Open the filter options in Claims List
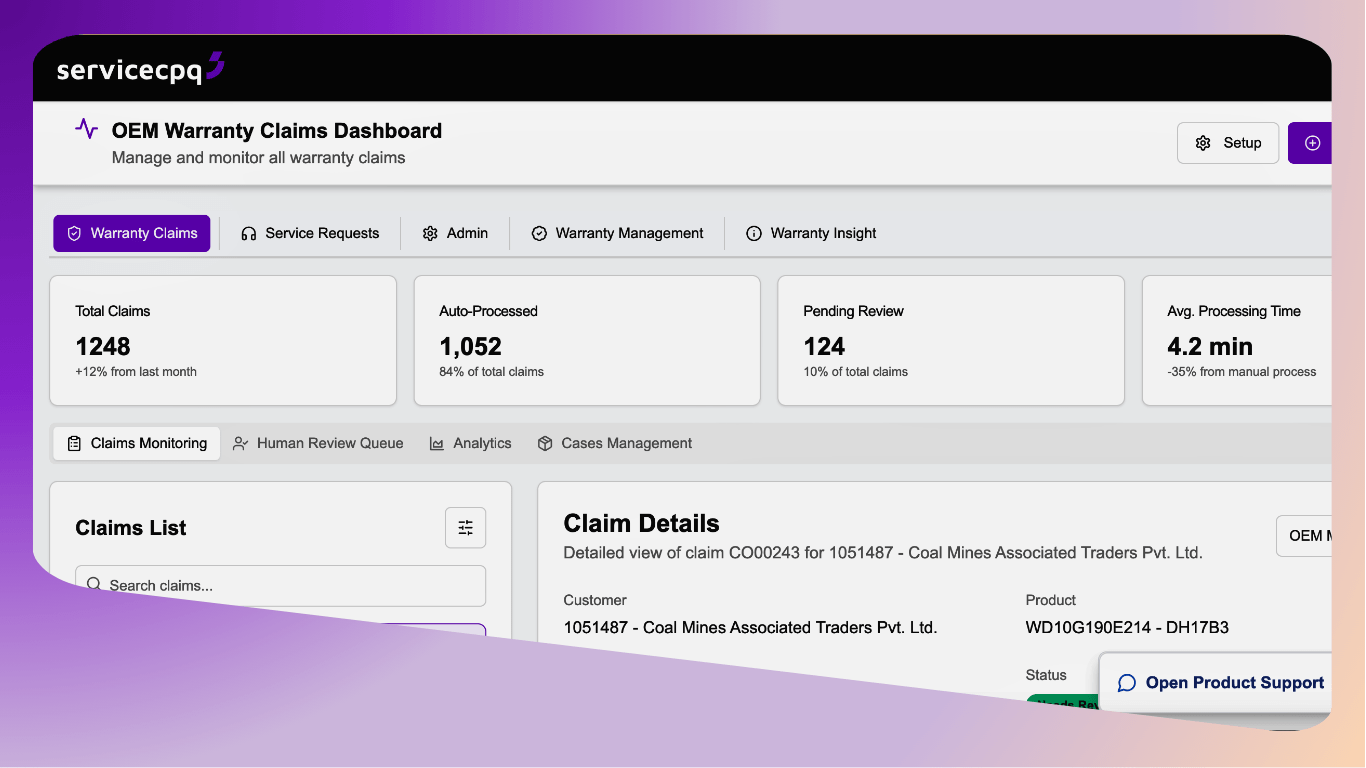This screenshot has width=1366, height=768. pyautogui.click(x=465, y=527)
